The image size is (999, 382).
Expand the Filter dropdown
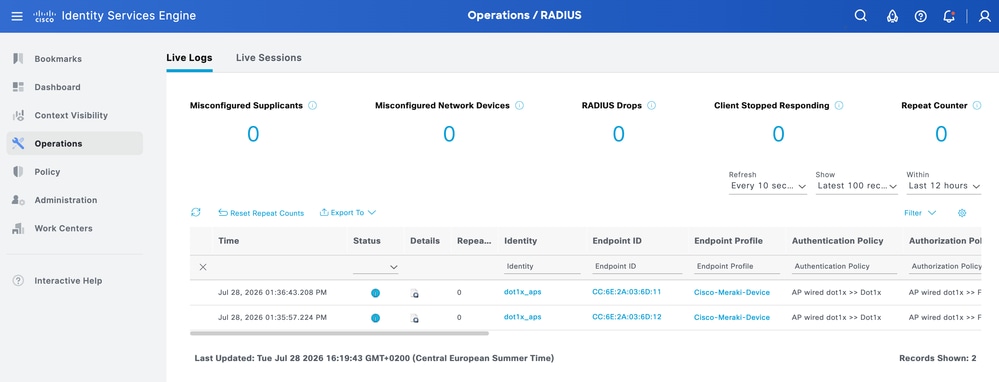click(x=920, y=213)
